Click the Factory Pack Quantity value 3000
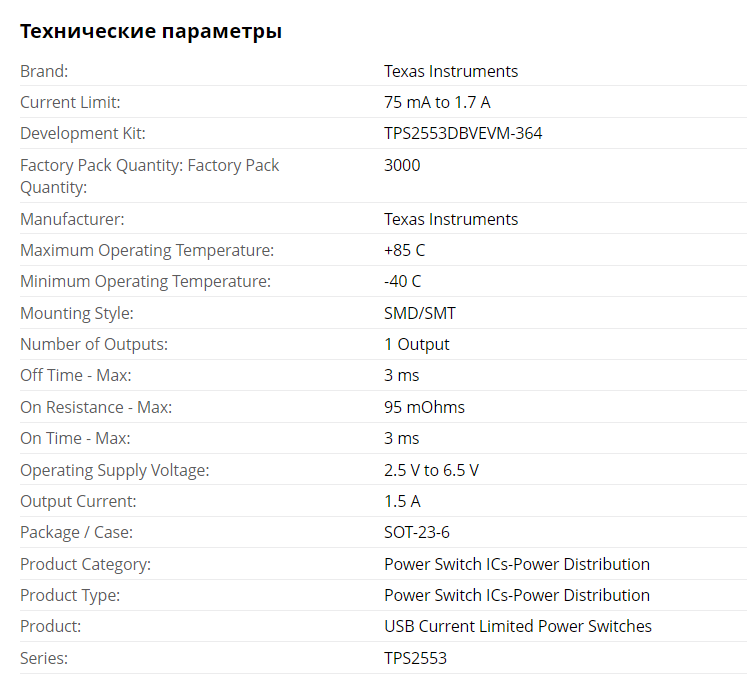The height and width of the screenshot is (680, 747). click(402, 165)
